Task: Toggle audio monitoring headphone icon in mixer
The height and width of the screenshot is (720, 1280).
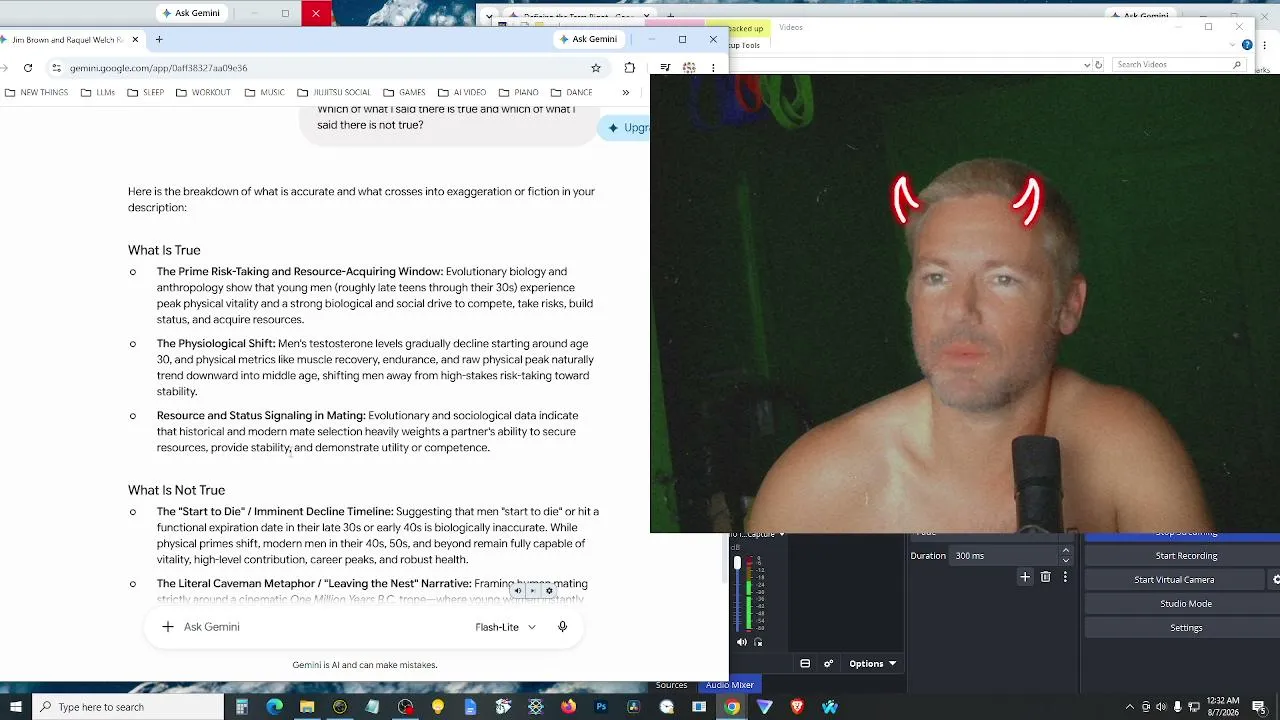Action: tap(758, 642)
